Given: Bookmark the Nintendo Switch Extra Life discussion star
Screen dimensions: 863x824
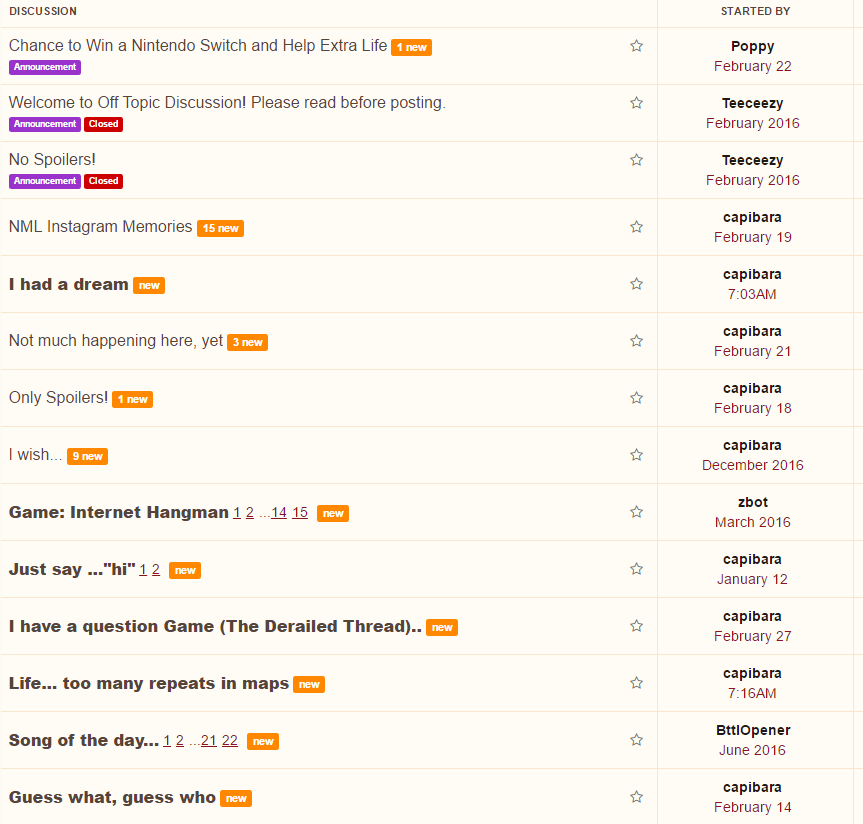Looking at the screenshot, I should tap(636, 46).
